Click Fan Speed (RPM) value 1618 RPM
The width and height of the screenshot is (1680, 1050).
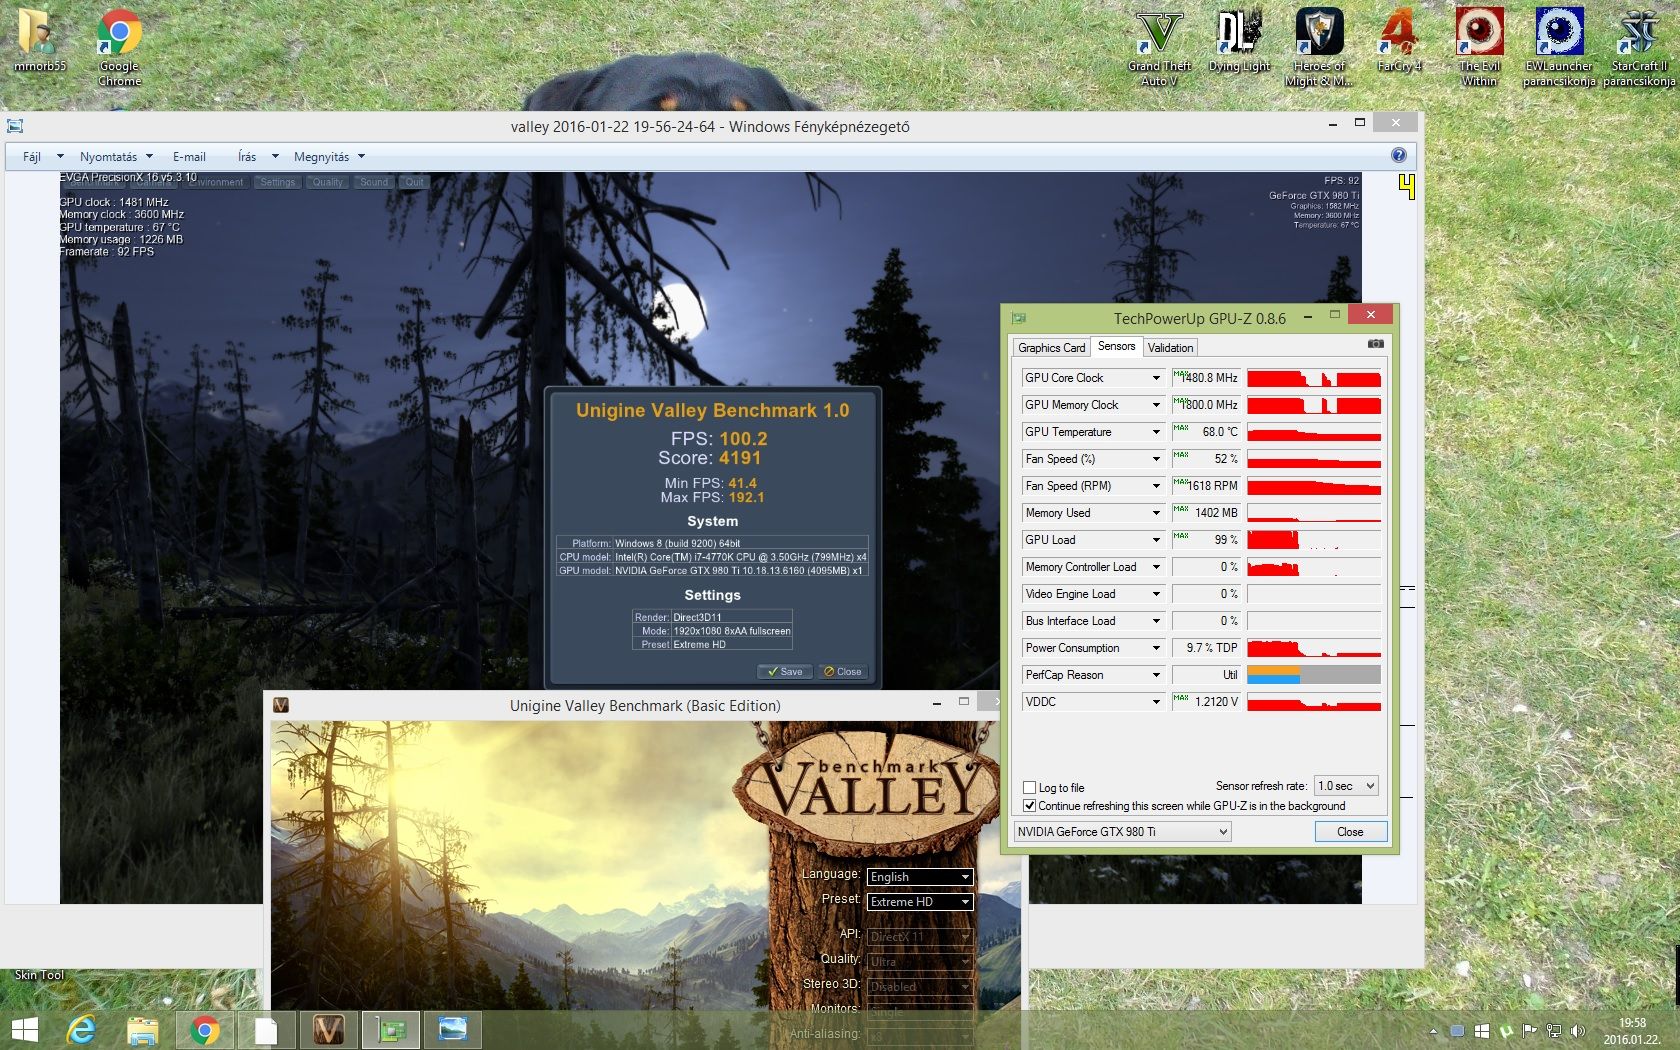(1206, 486)
